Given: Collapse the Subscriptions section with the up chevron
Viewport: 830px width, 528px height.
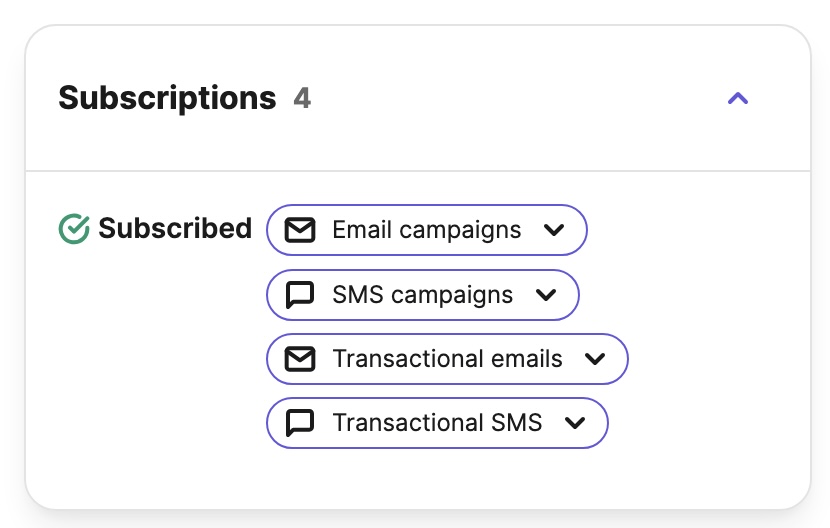Looking at the screenshot, I should pos(738,99).
